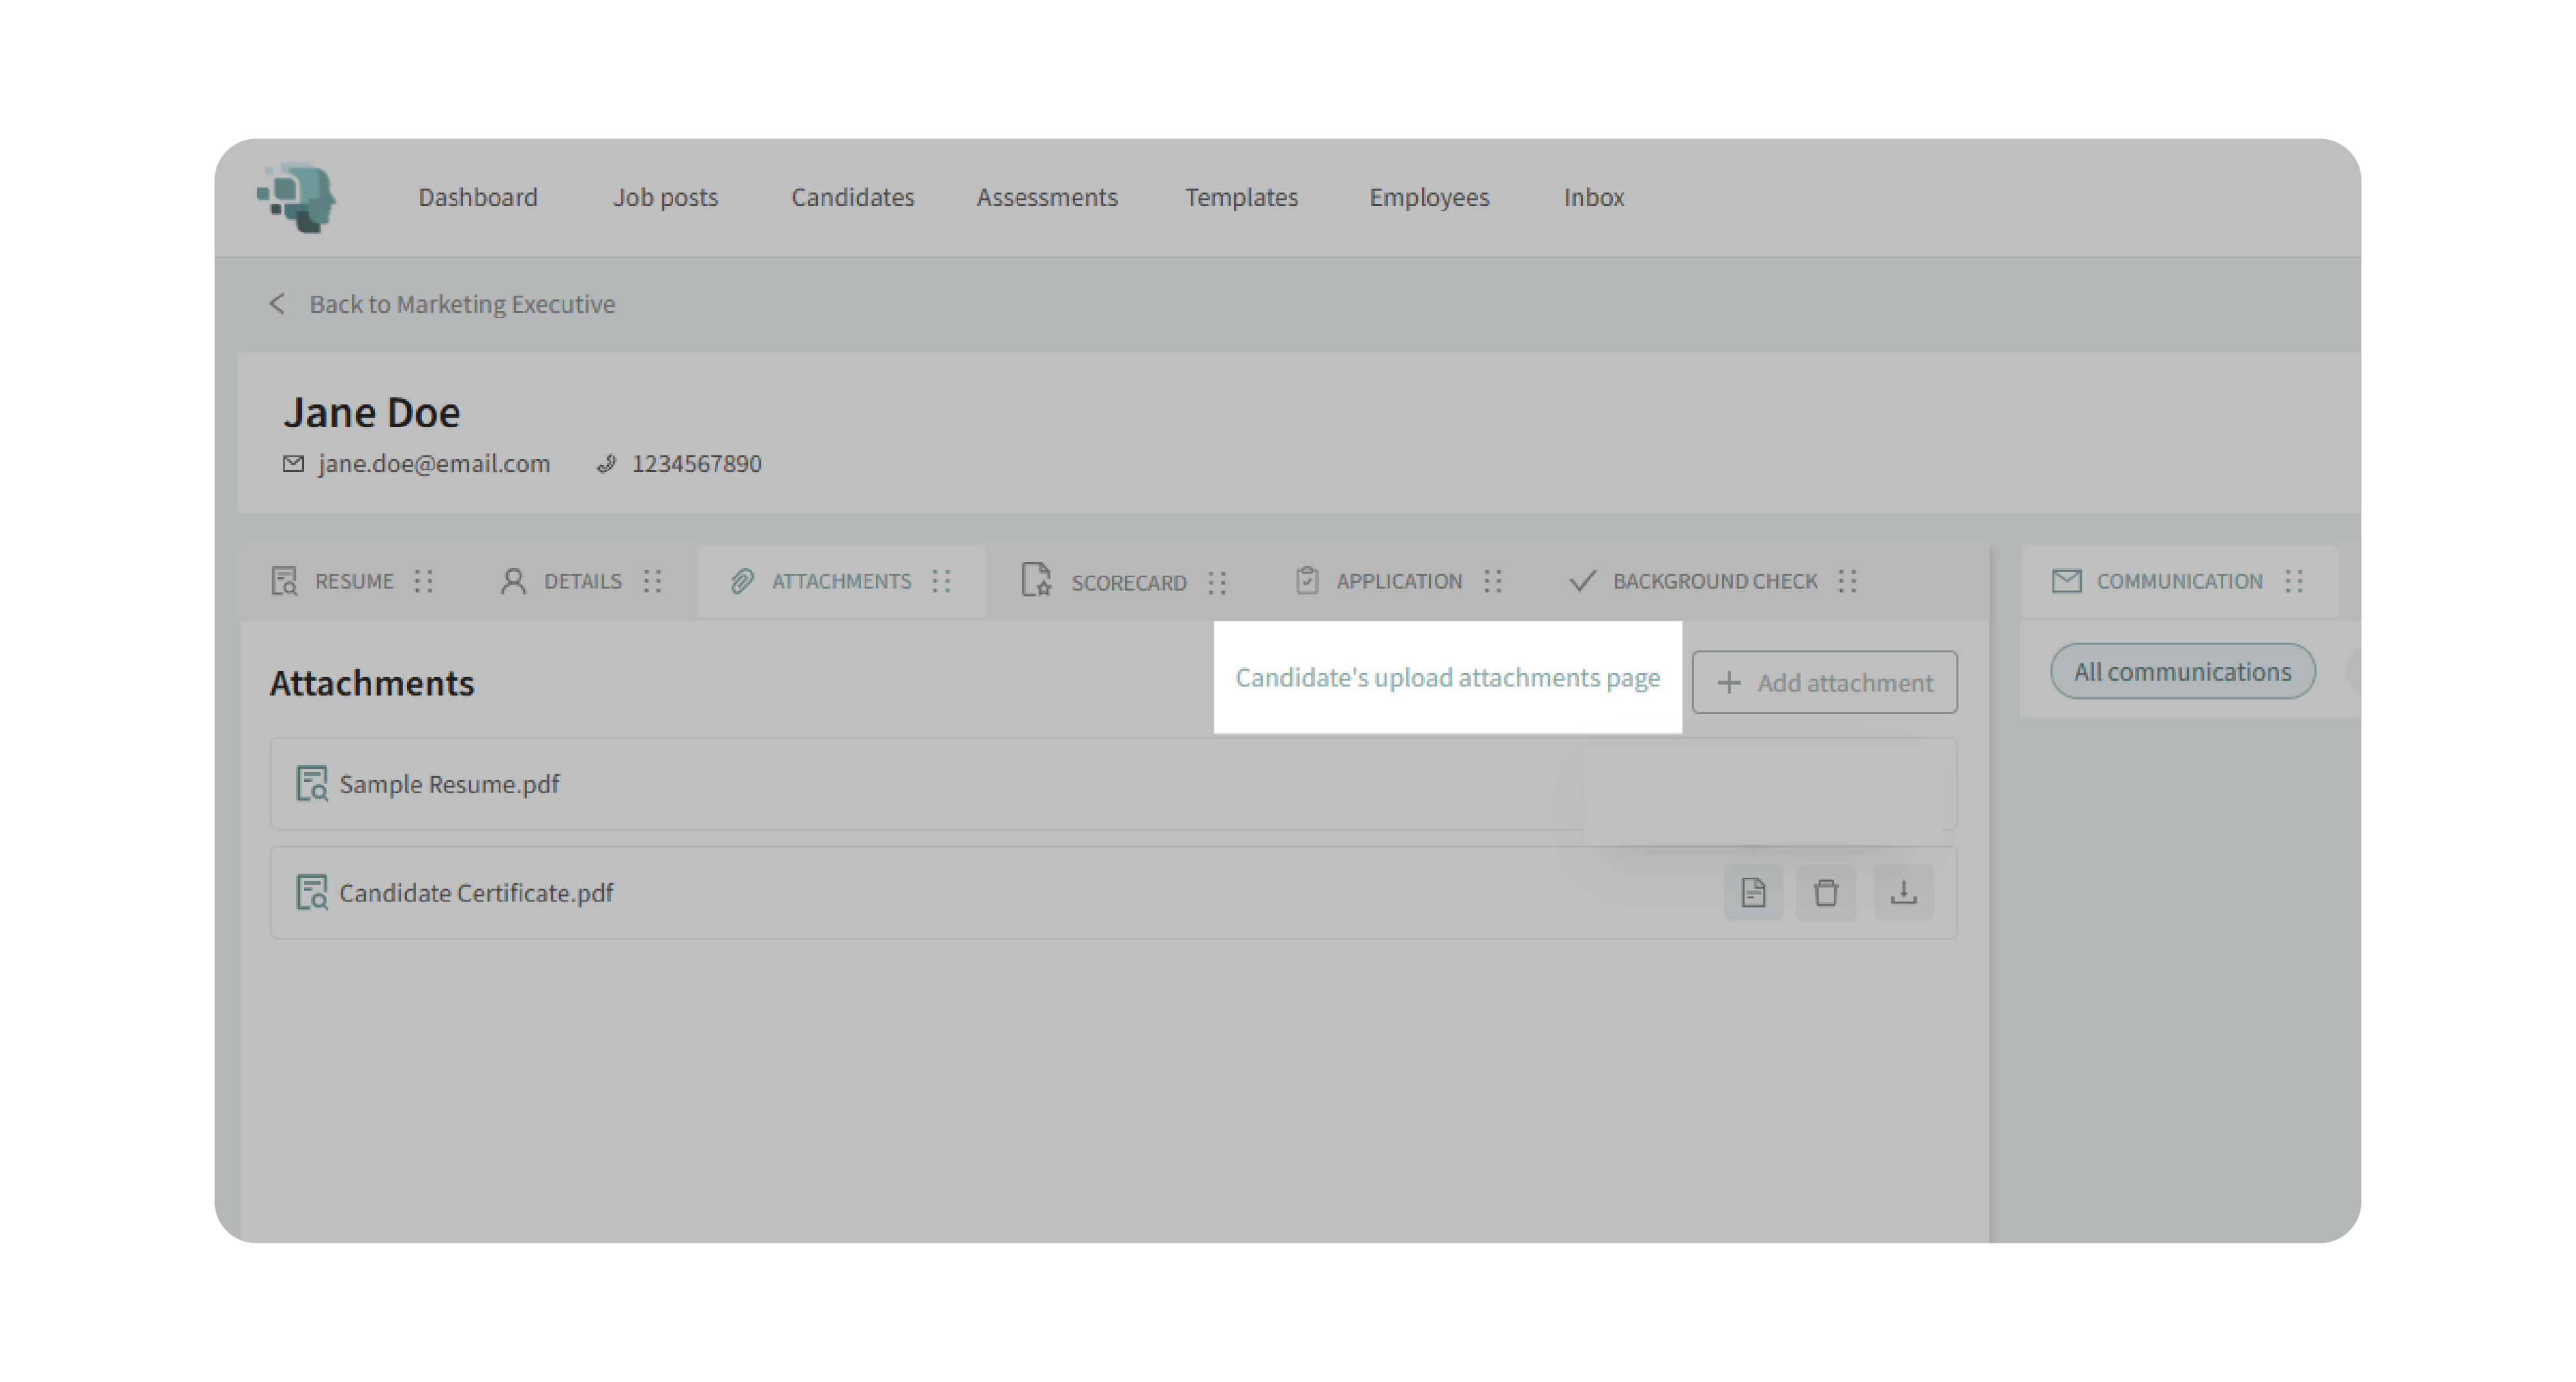Click the Sample Resume.pdf file icon

311,784
